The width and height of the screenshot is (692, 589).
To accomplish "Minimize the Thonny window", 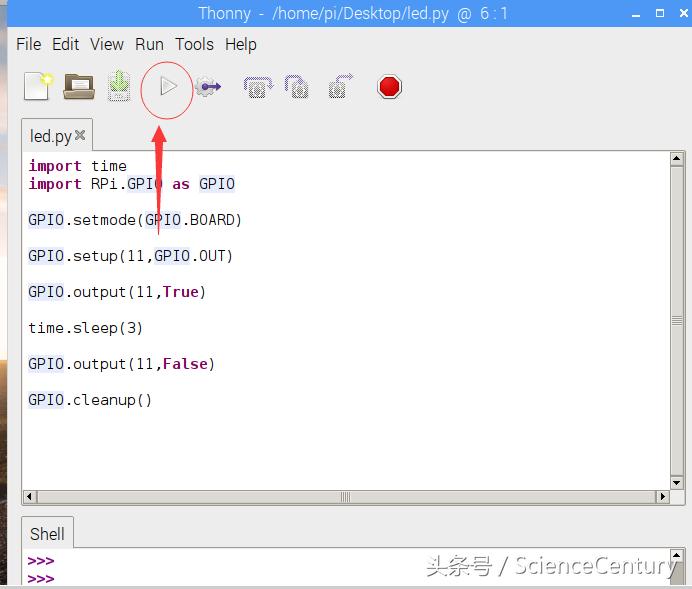I will 636,14.
